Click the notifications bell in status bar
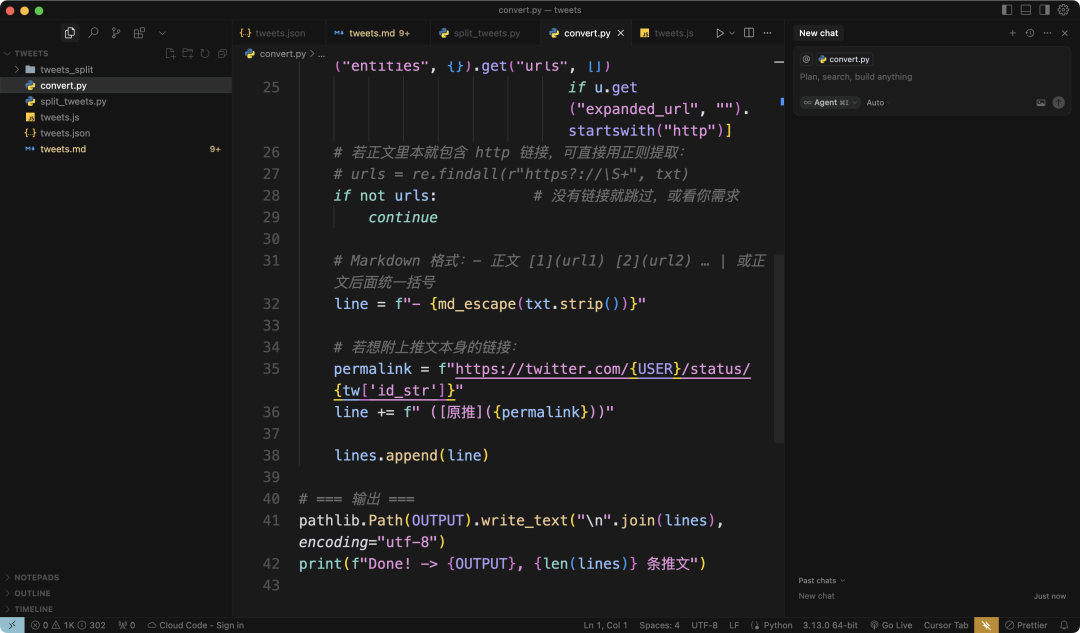The width and height of the screenshot is (1080, 633). tap(1064, 625)
